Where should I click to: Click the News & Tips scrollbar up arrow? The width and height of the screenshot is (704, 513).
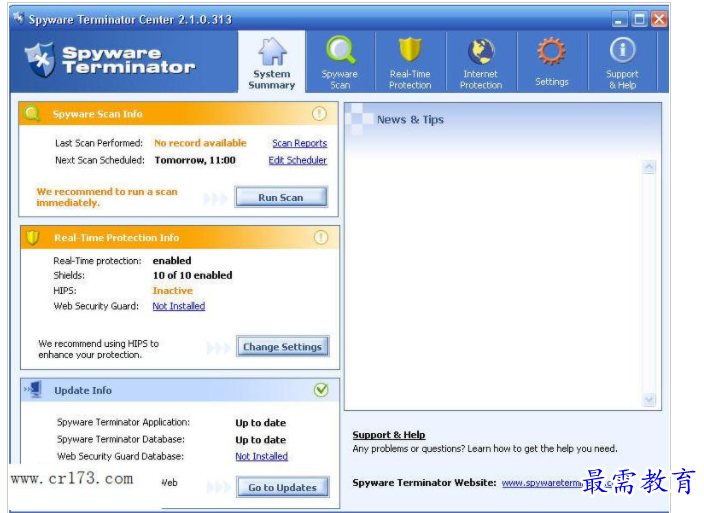(x=649, y=167)
